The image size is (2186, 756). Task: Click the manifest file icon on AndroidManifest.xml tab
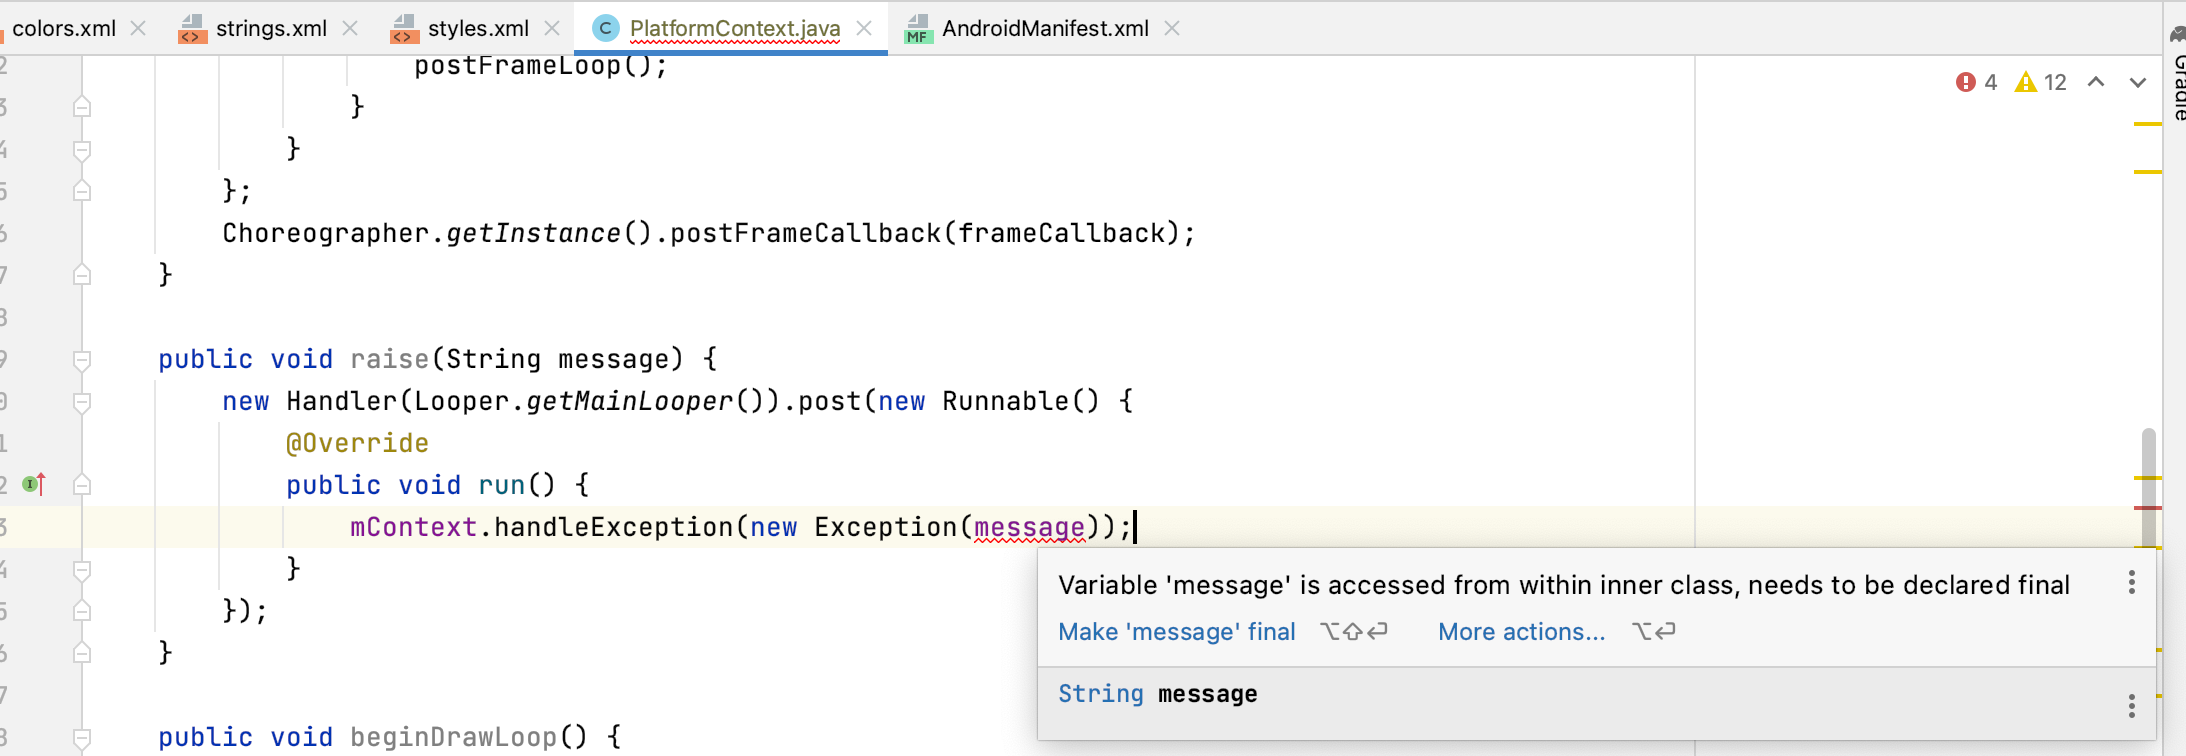pyautogui.click(x=916, y=29)
